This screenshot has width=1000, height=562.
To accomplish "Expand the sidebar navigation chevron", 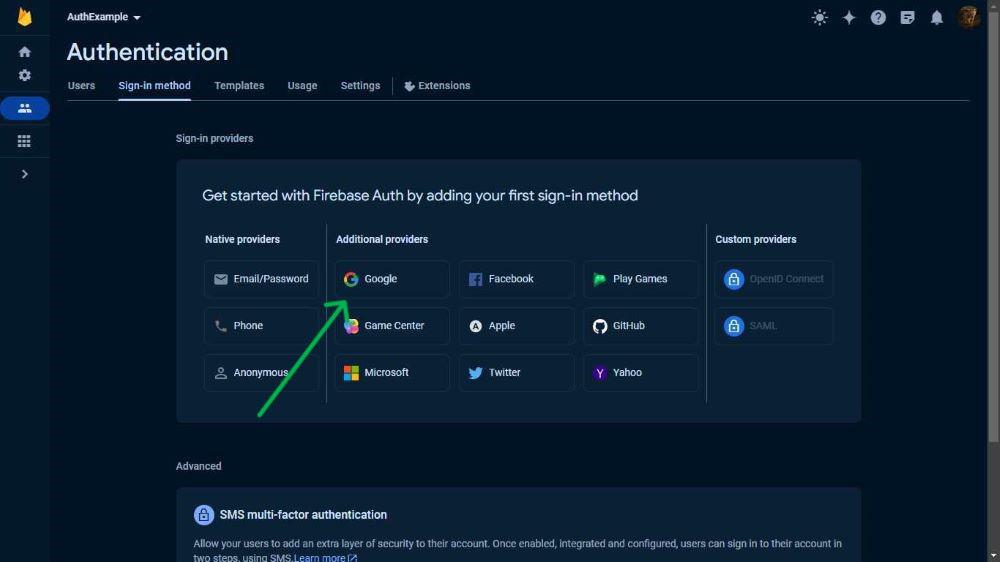I will [x=24, y=174].
